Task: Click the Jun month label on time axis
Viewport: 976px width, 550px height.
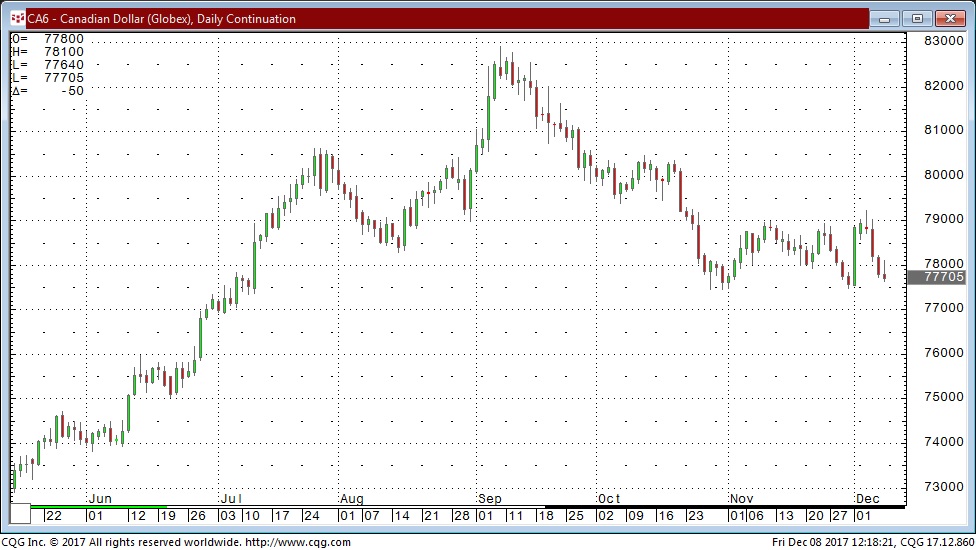Action: coord(100,498)
